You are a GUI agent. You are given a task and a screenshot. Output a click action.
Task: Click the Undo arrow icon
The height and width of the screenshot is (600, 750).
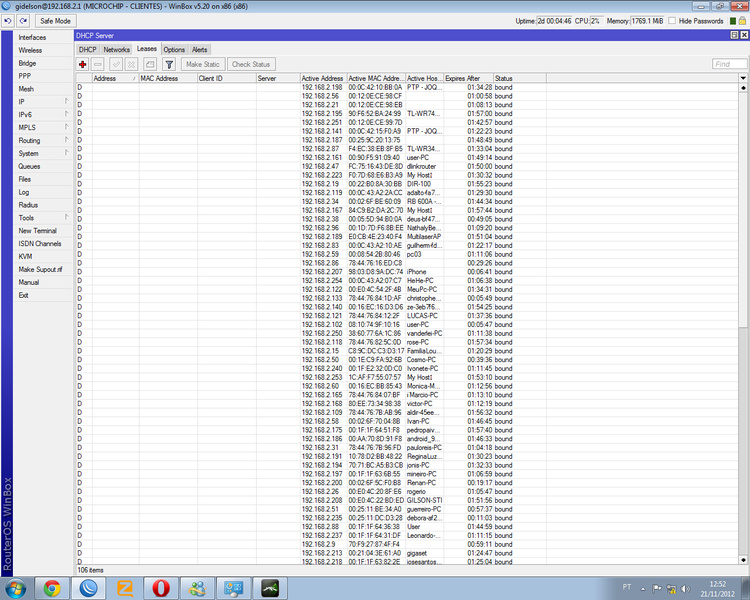tap(8, 21)
